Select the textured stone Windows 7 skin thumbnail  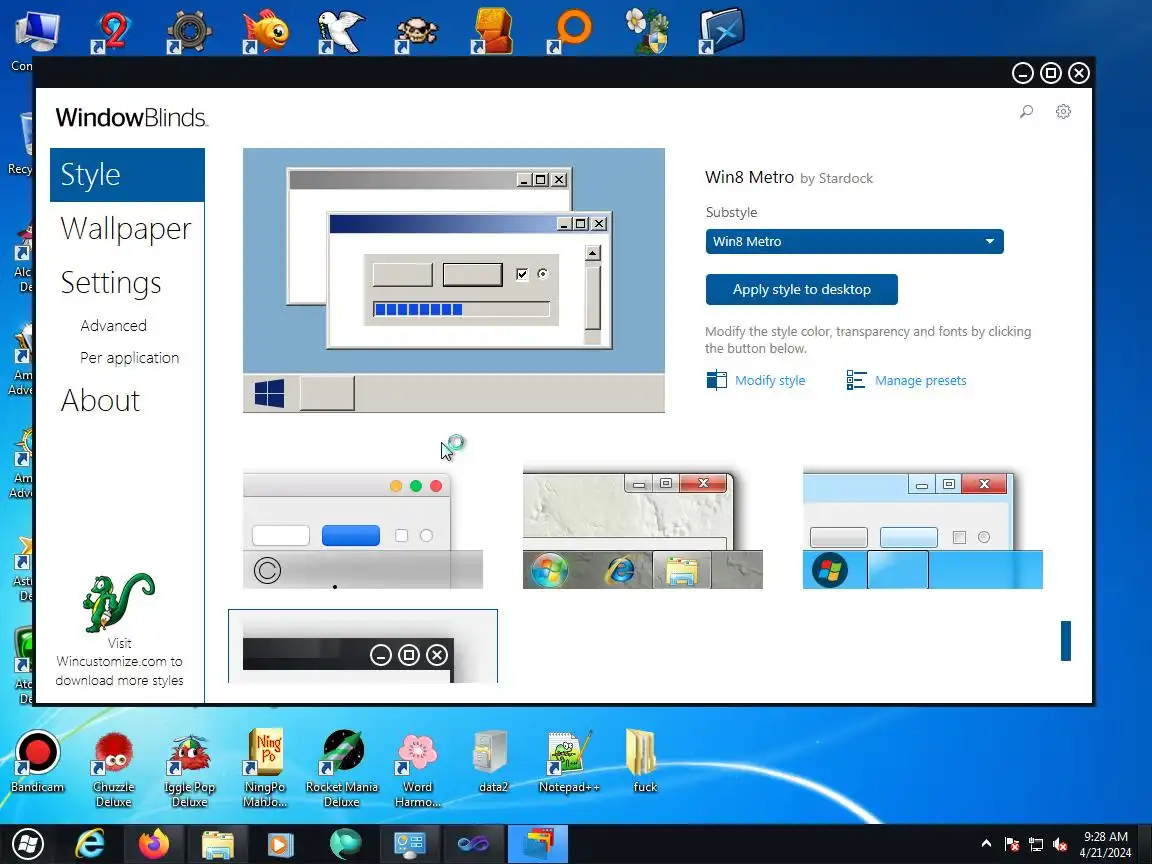(x=643, y=528)
